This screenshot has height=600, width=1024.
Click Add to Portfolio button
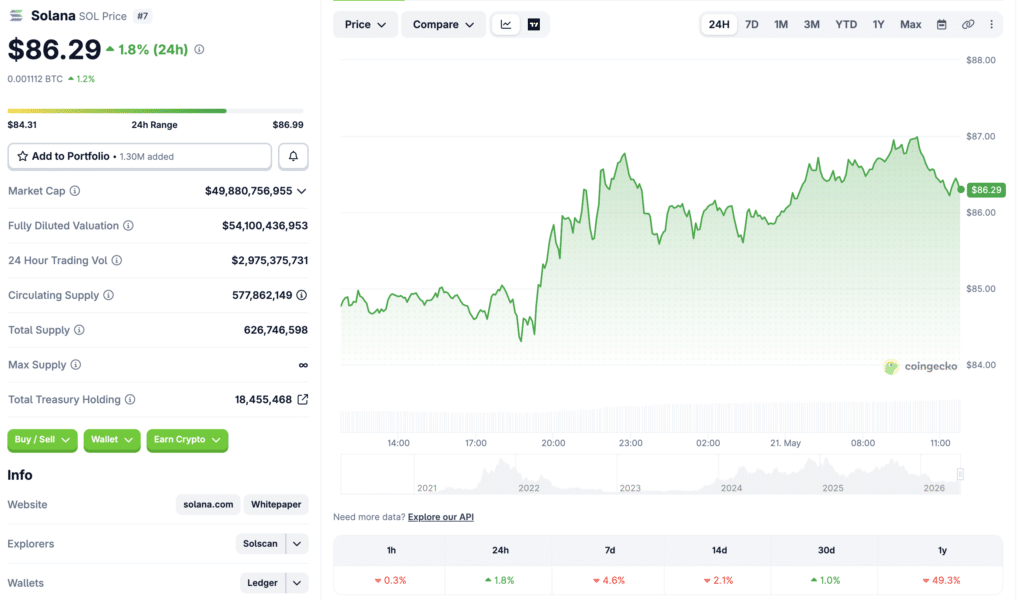pos(140,156)
